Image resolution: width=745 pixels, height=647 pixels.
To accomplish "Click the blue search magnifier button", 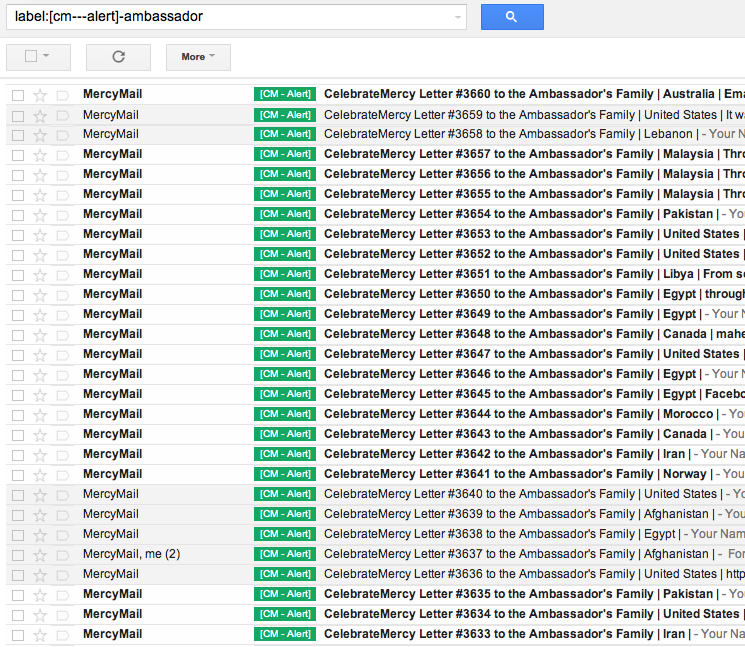I will point(512,17).
